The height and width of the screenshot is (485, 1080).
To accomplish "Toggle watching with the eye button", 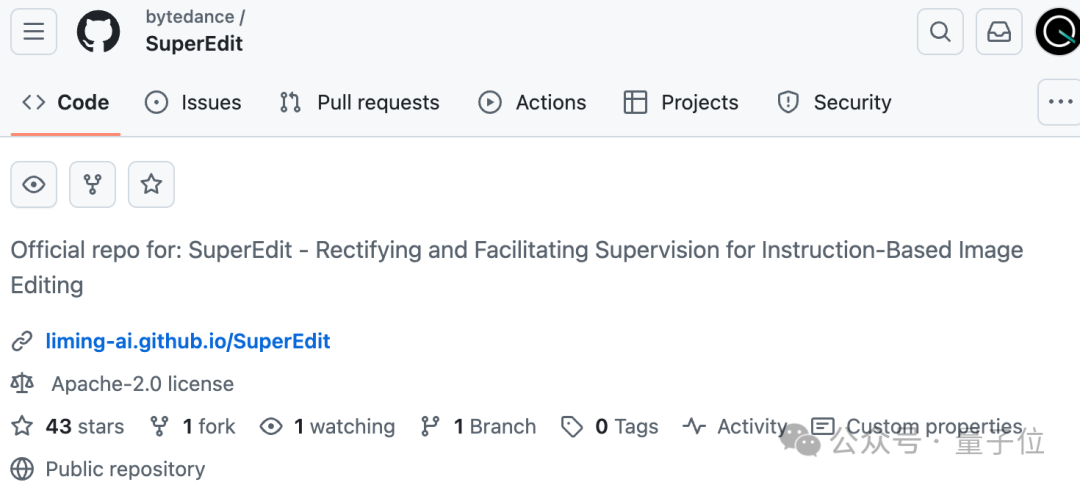I will 34,185.
